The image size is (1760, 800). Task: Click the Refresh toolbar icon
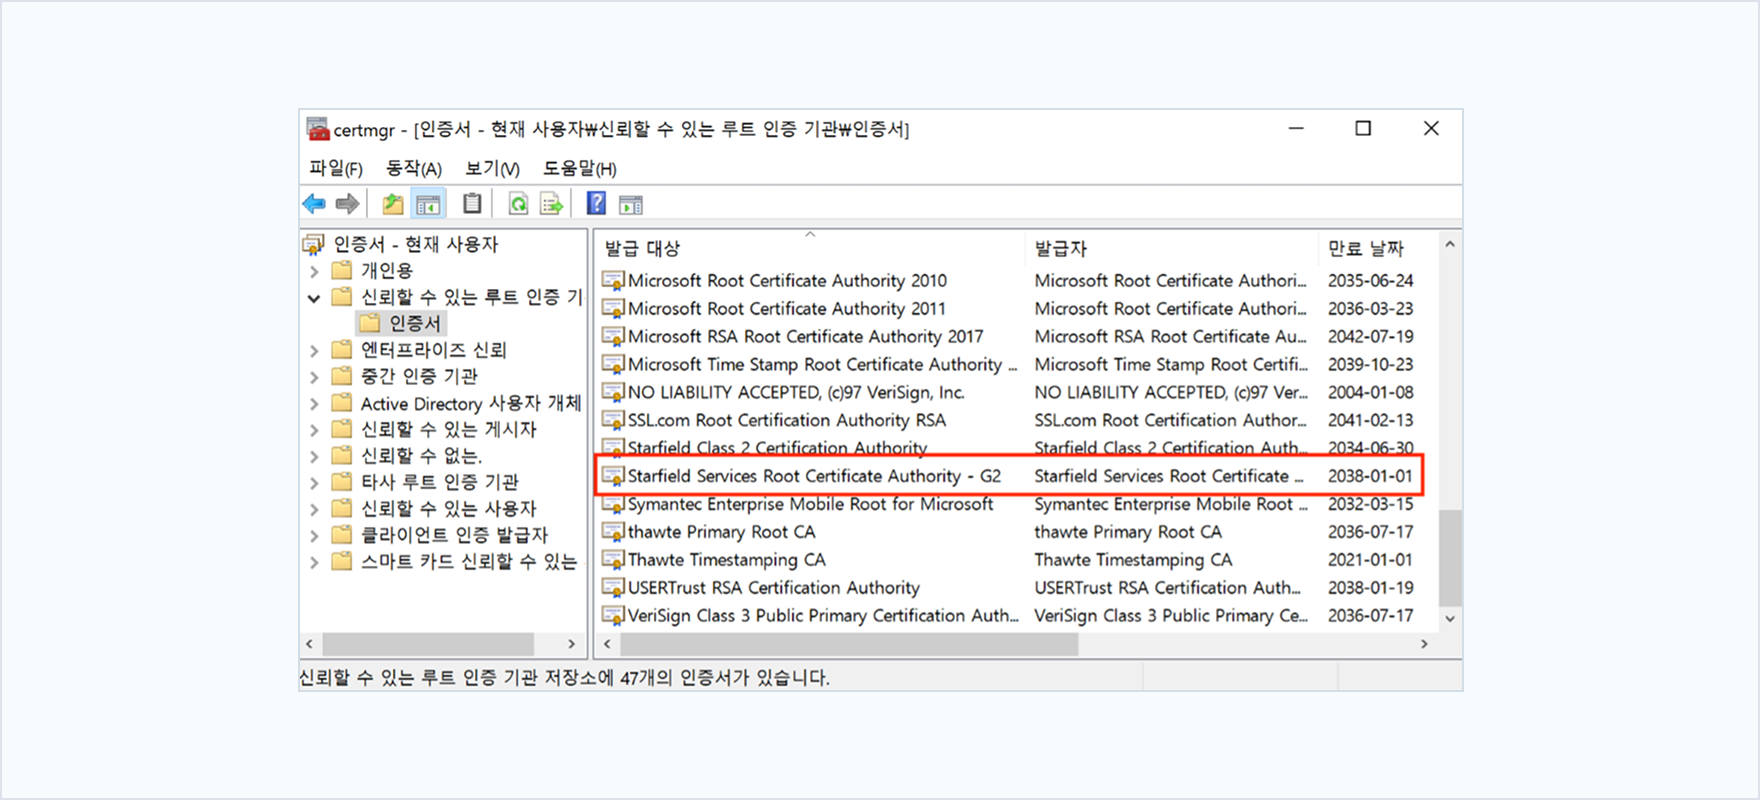[518, 204]
